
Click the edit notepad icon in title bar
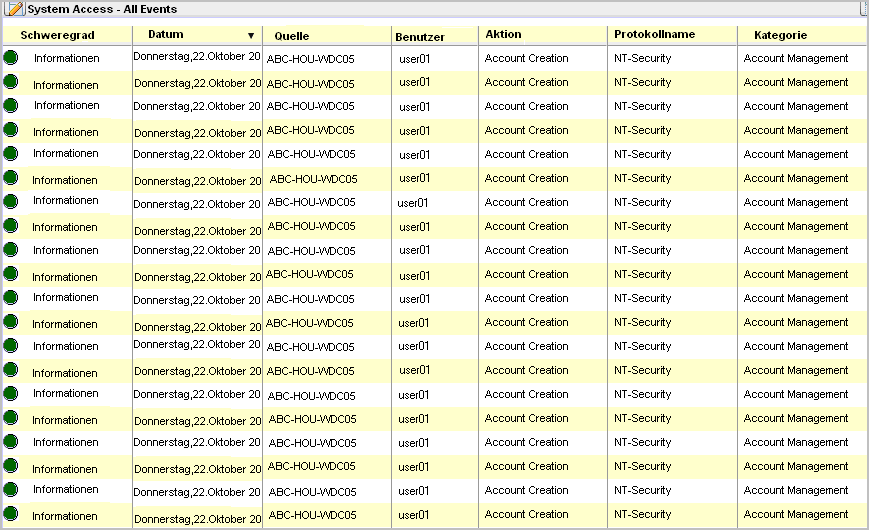14,9
